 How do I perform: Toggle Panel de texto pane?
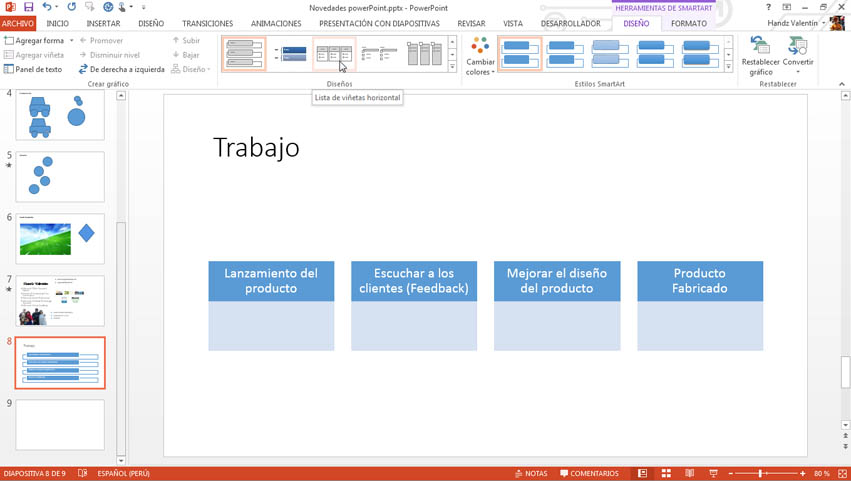point(33,70)
